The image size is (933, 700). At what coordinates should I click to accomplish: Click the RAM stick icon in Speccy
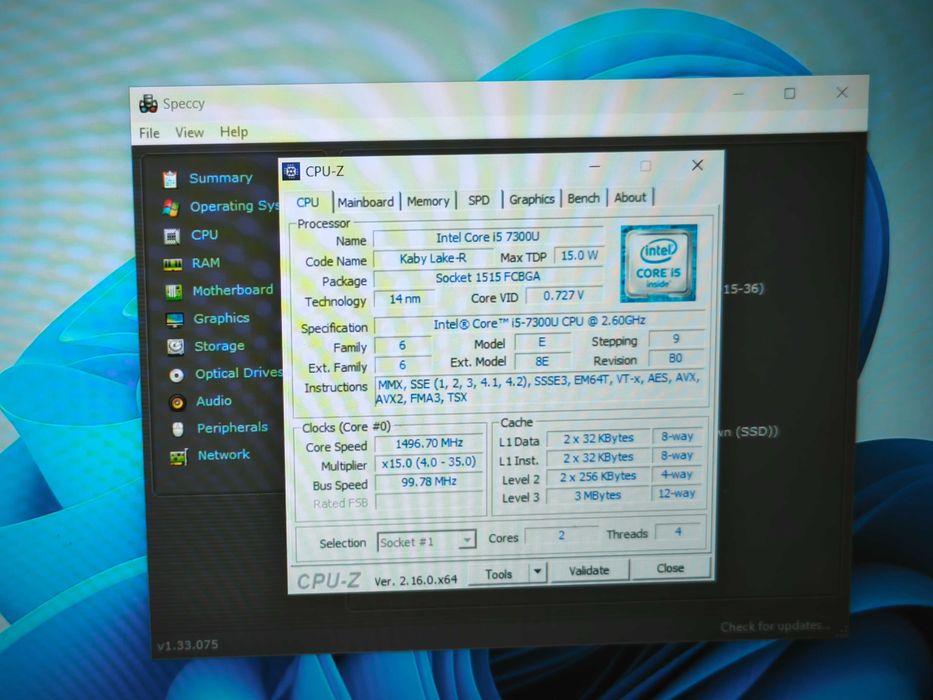pyautogui.click(x=173, y=264)
